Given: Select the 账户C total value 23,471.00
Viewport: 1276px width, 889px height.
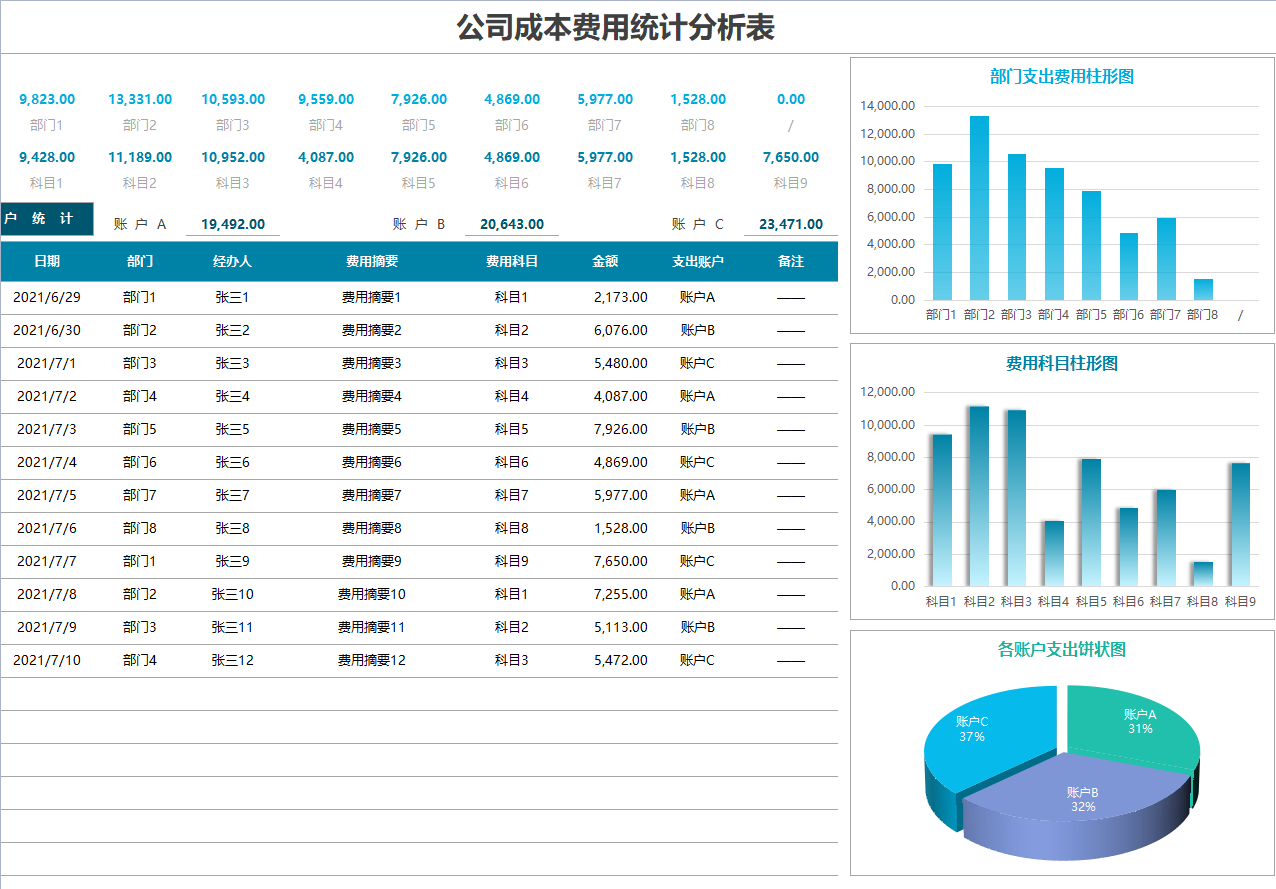Looking at the screenshot, I should point(790,224).
